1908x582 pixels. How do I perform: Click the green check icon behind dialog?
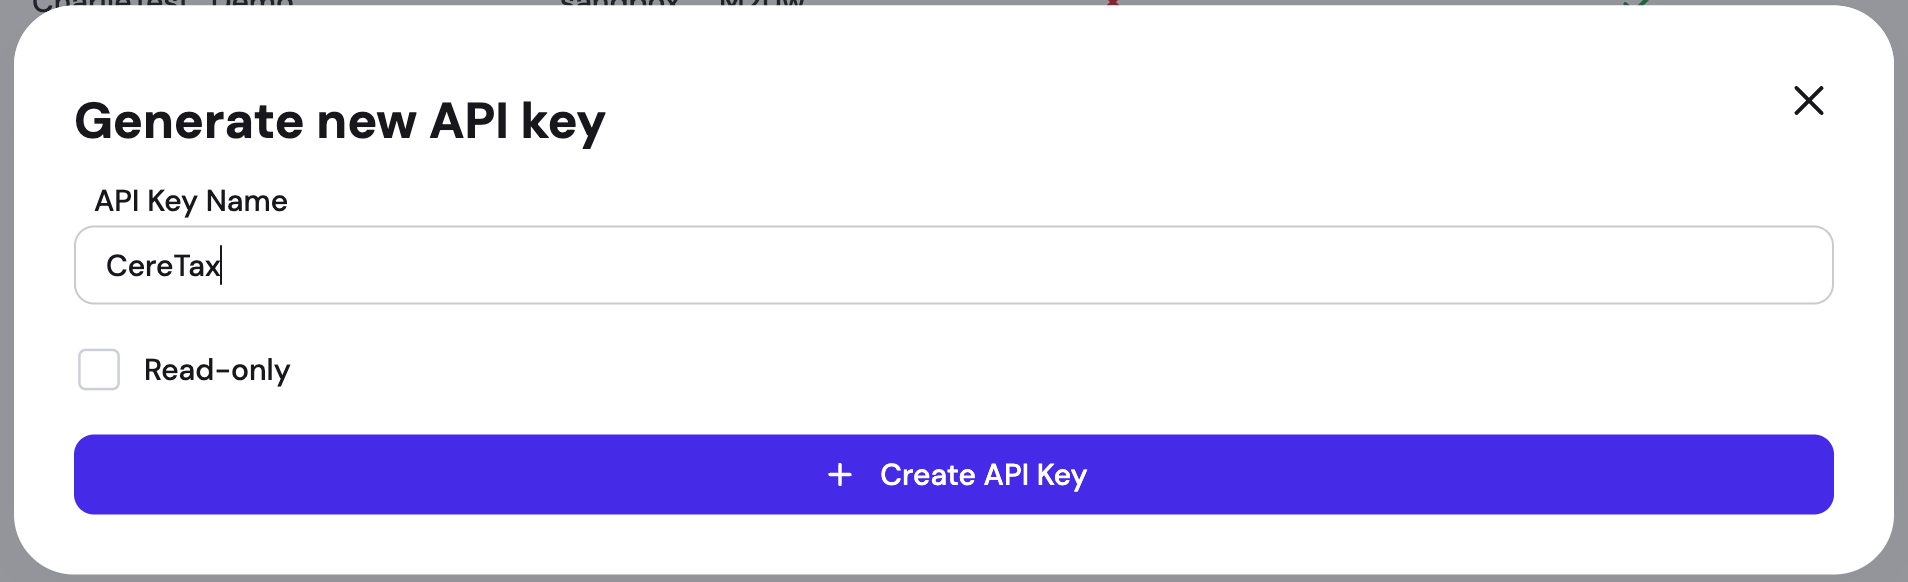coord(1636,2)
